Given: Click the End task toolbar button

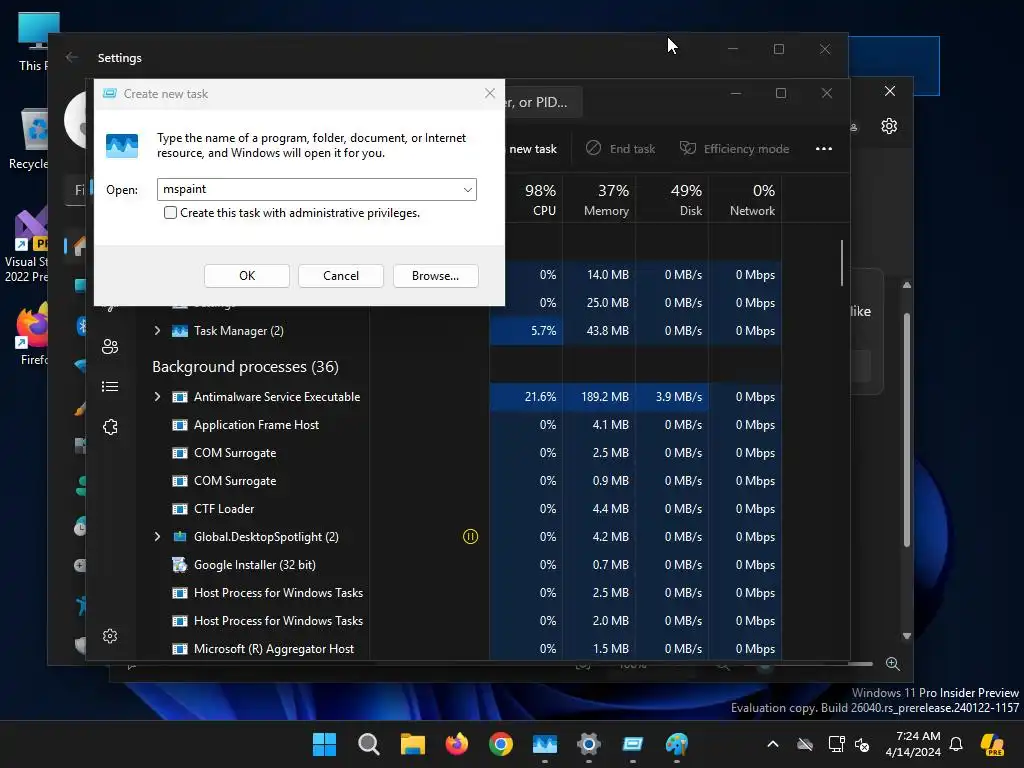Looking at the screenshot, I should click(620, 148).
